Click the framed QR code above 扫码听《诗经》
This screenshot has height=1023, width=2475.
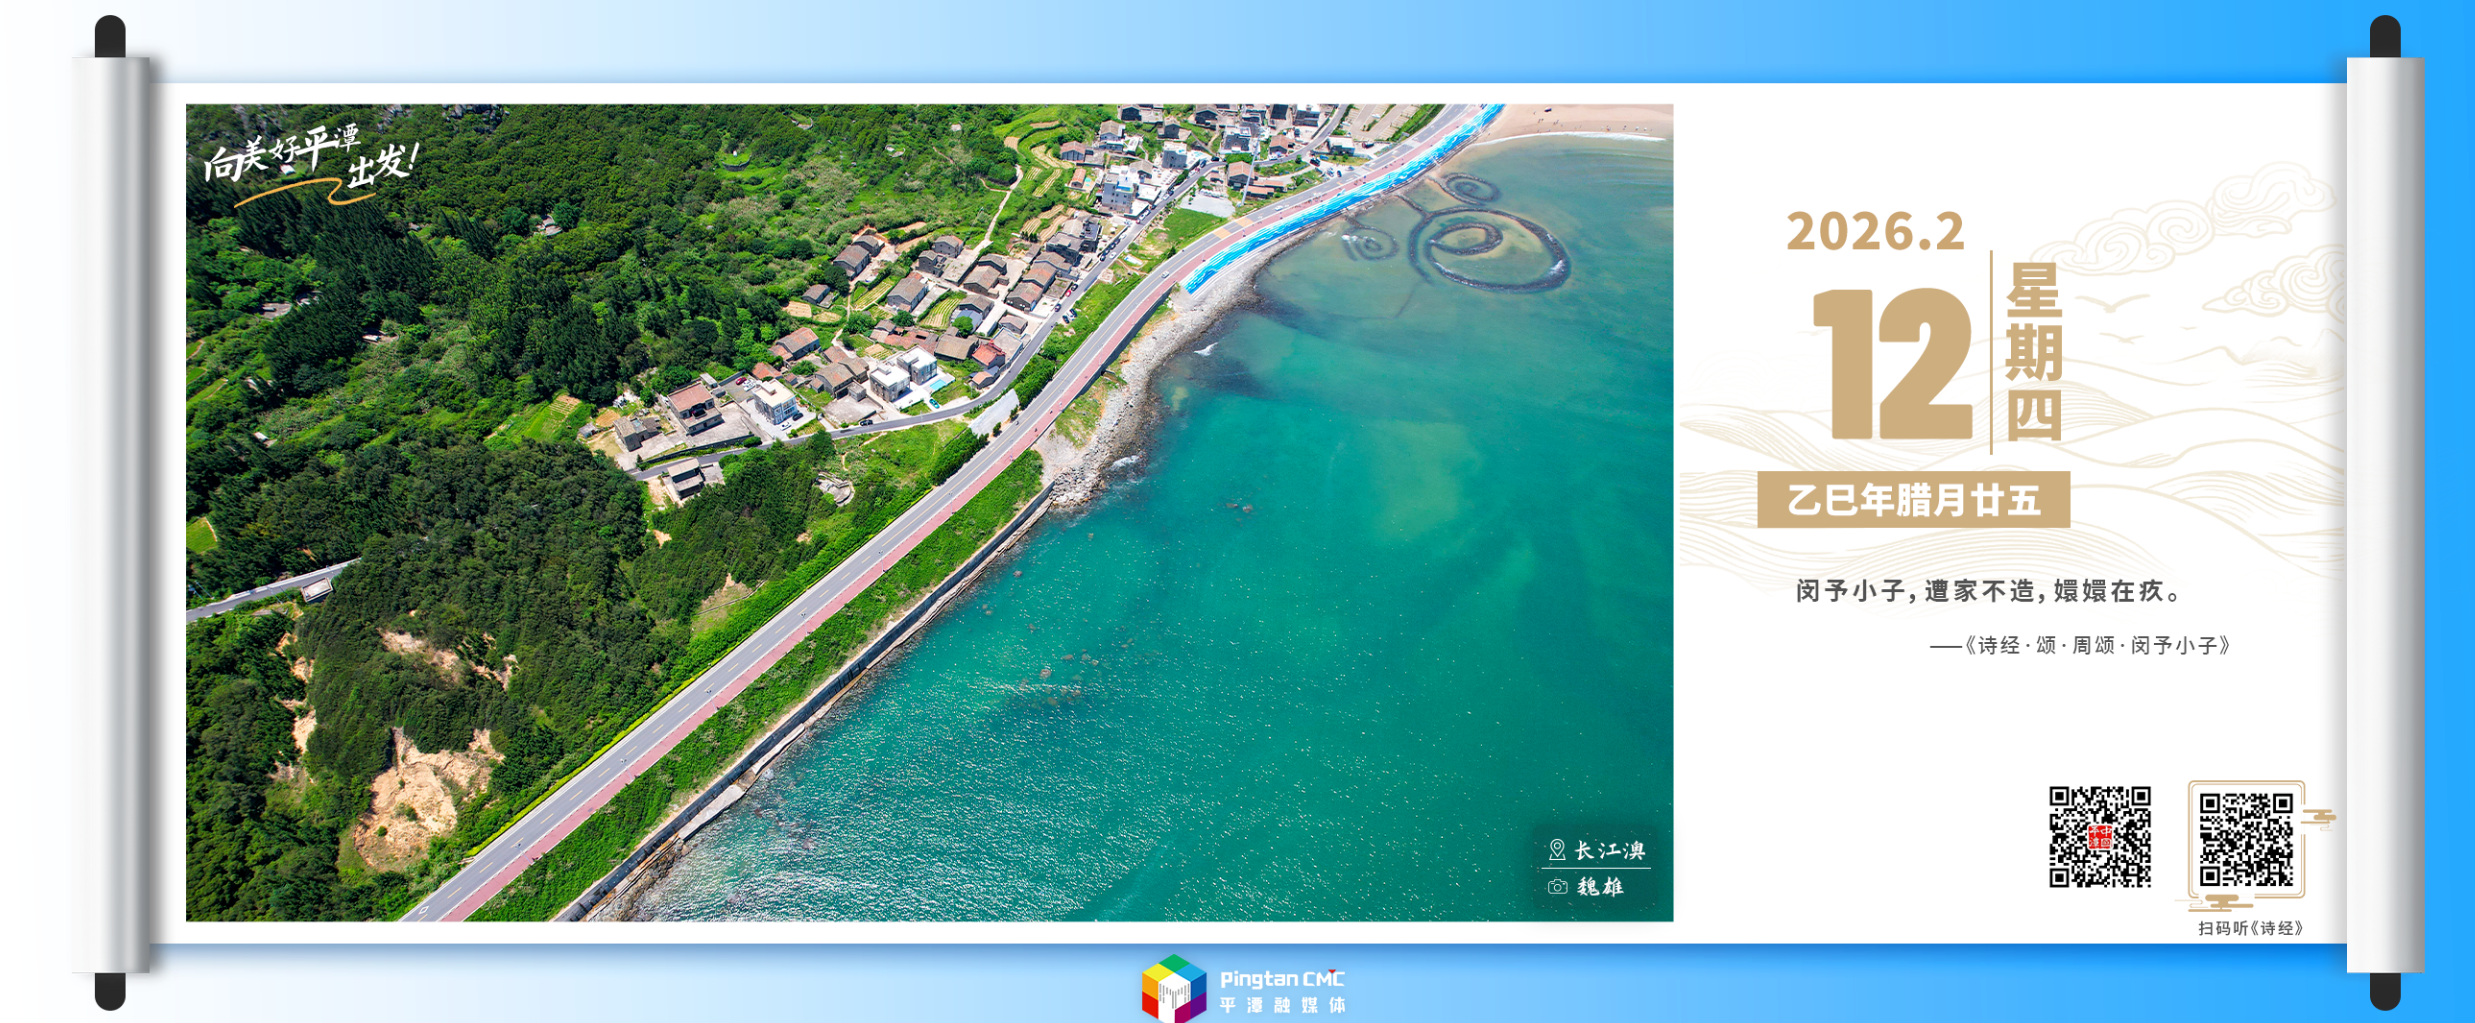point(2246,839)
